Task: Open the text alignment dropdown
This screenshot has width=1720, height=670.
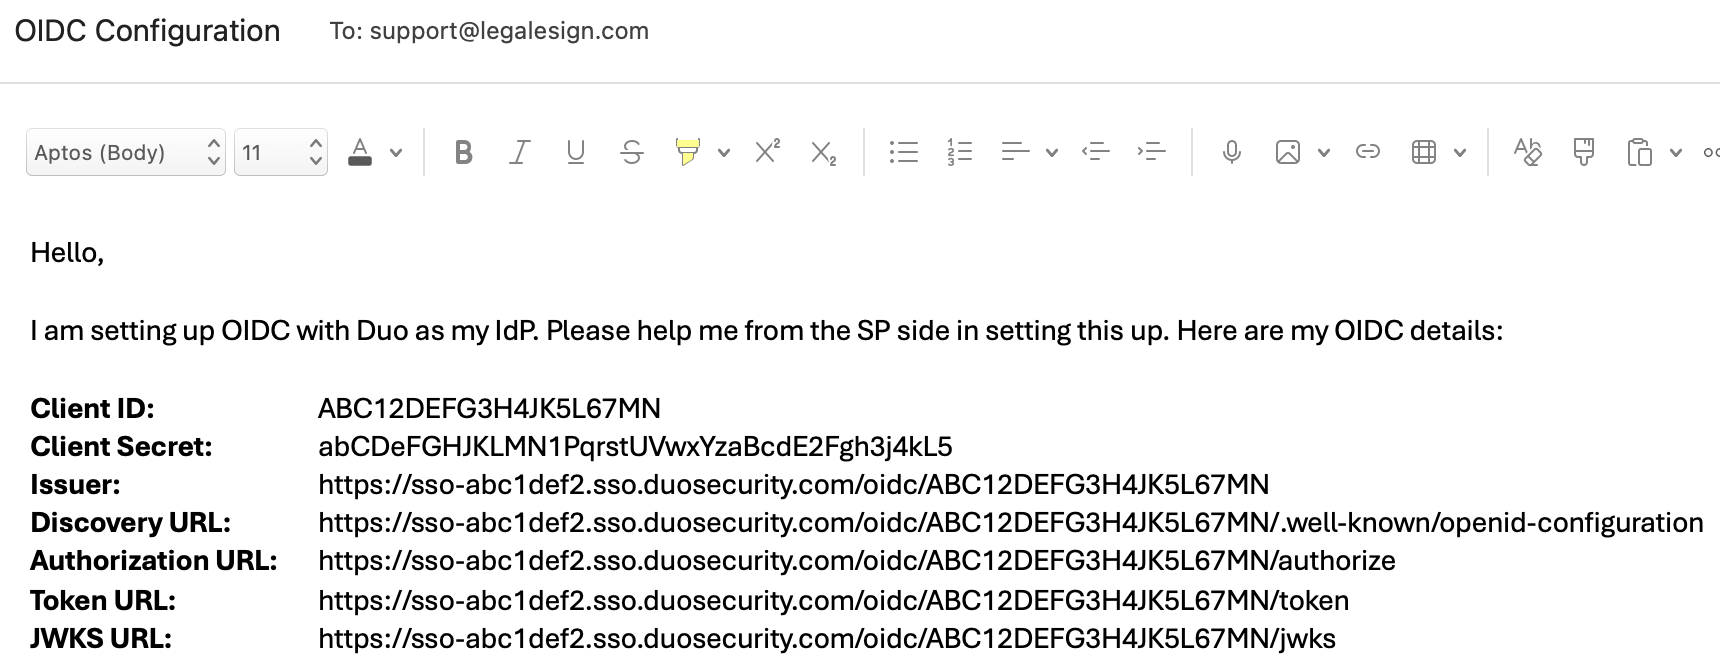Action: (1051, 153)
